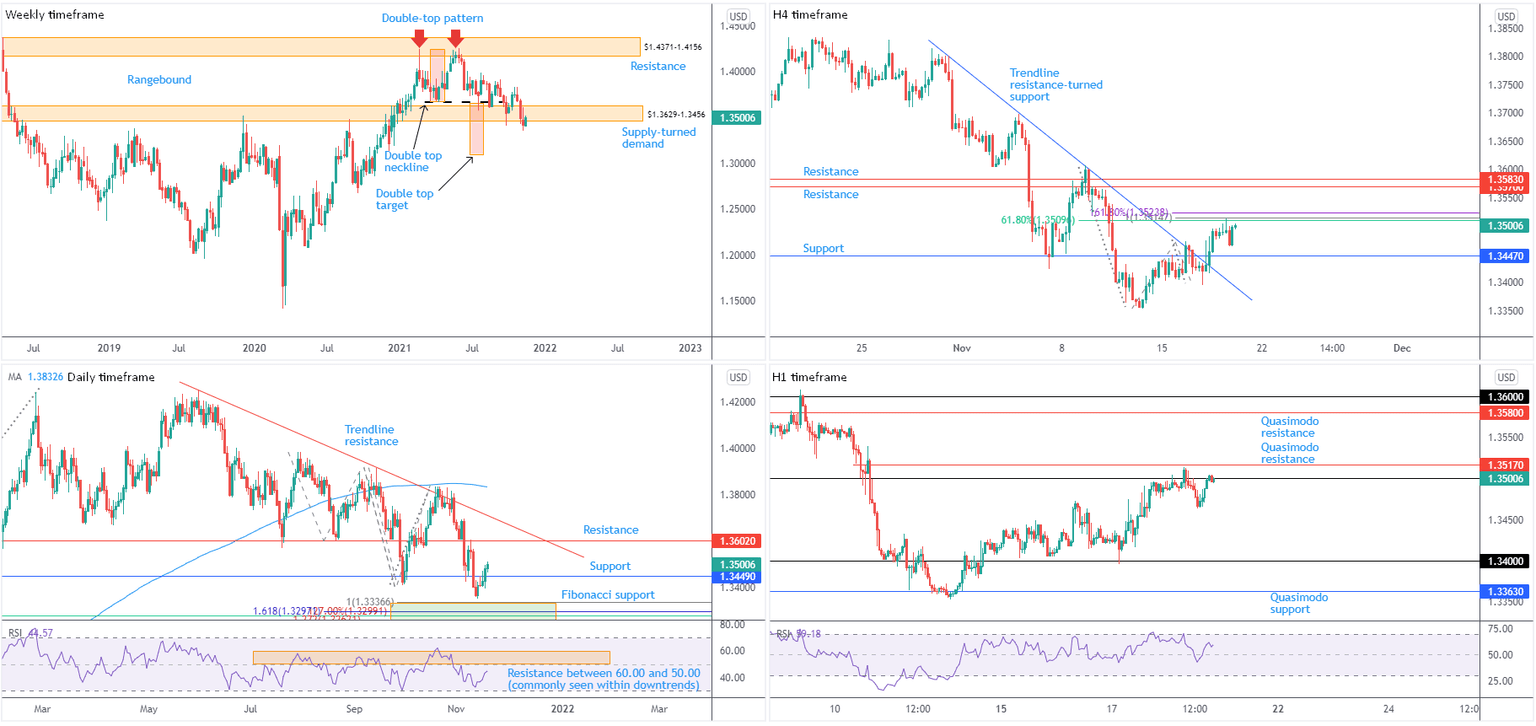Image resolution: width=1536 pixels, height=726 pixels.
Task: Open the USD currency selector on H4 chart
Action: click(1505, 16)
